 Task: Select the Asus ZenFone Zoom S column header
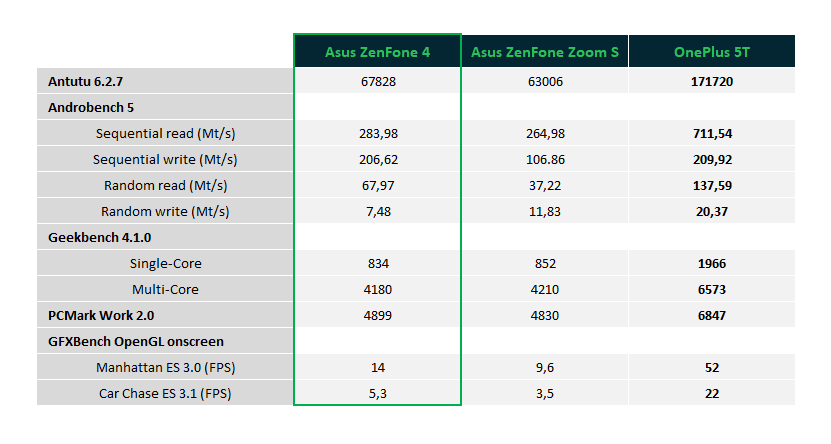(x=545, y=51)
